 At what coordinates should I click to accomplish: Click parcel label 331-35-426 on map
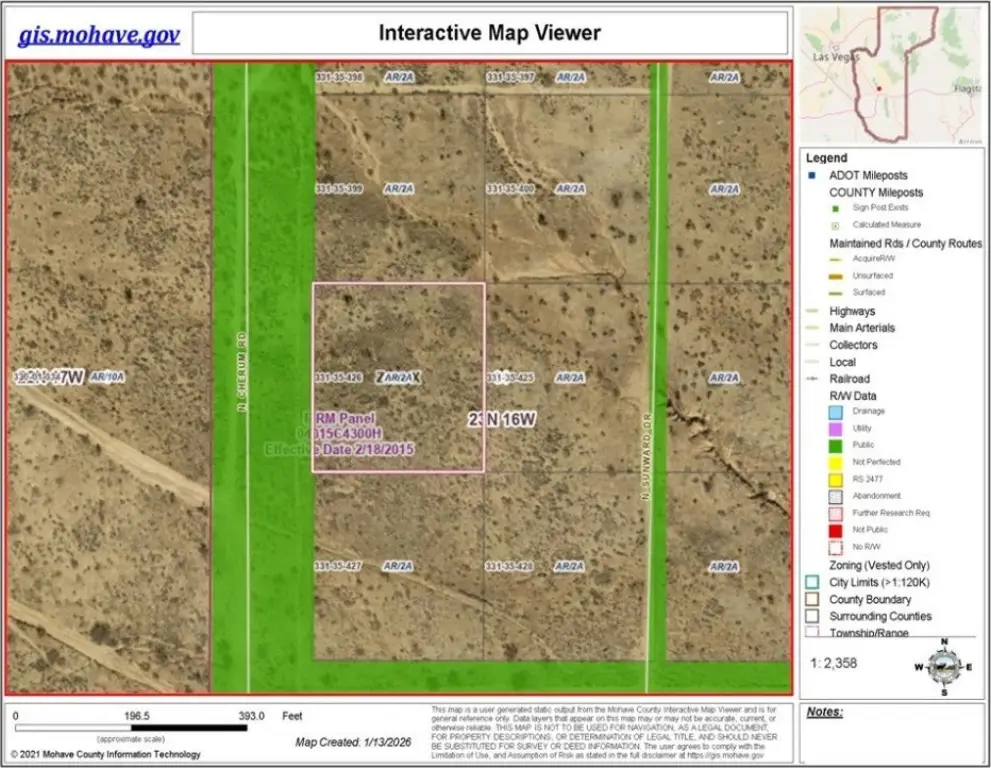[x=338, y=378]
